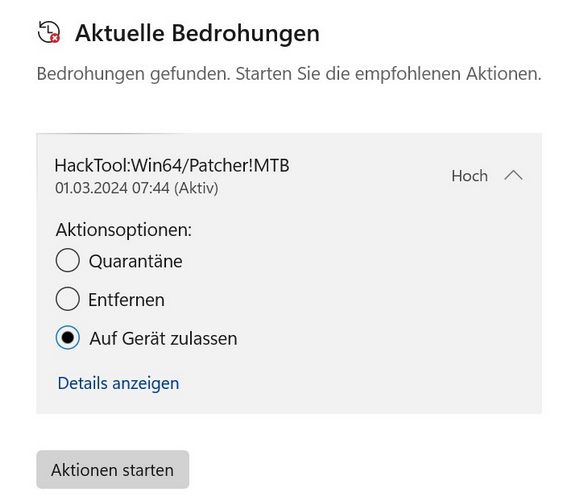Image resolution: width=580 pixels, height=501 pixels.
Task: Click the Aktionsoptionen label
Action: pos(124,230)
